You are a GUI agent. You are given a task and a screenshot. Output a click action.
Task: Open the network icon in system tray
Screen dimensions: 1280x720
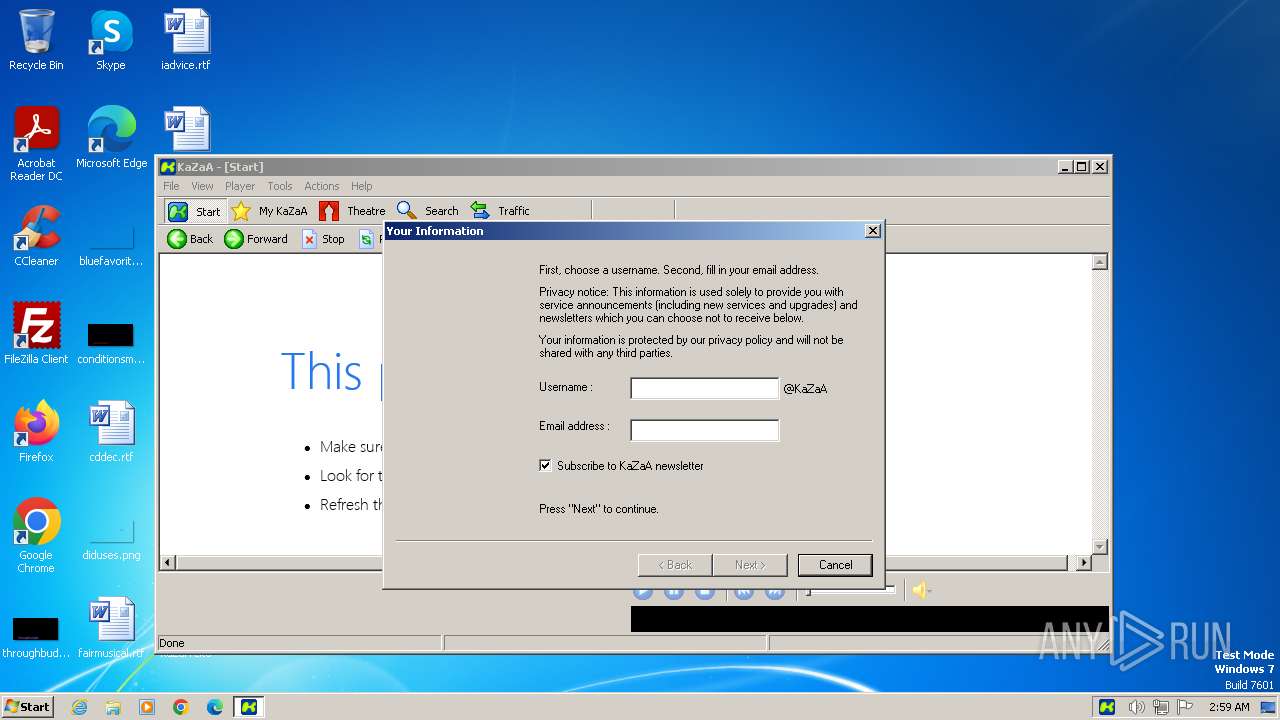(1162, 707)
